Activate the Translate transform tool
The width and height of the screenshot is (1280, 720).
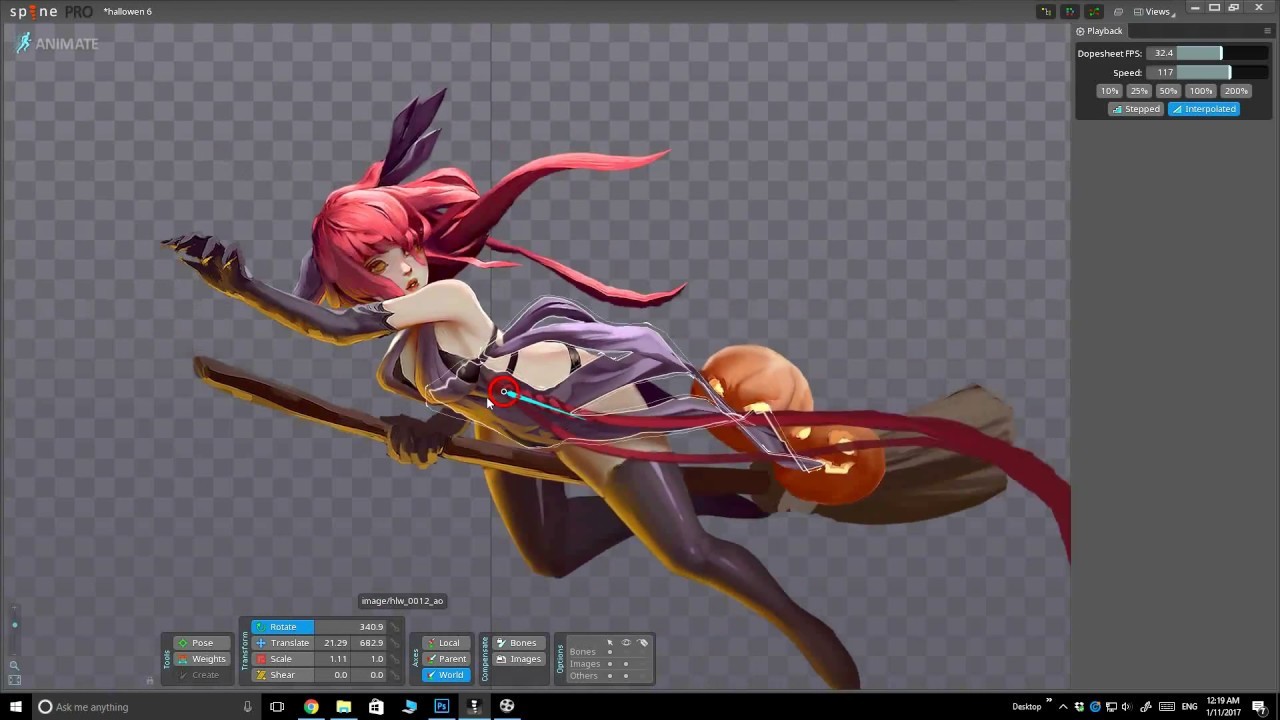[x=283, y=643]
